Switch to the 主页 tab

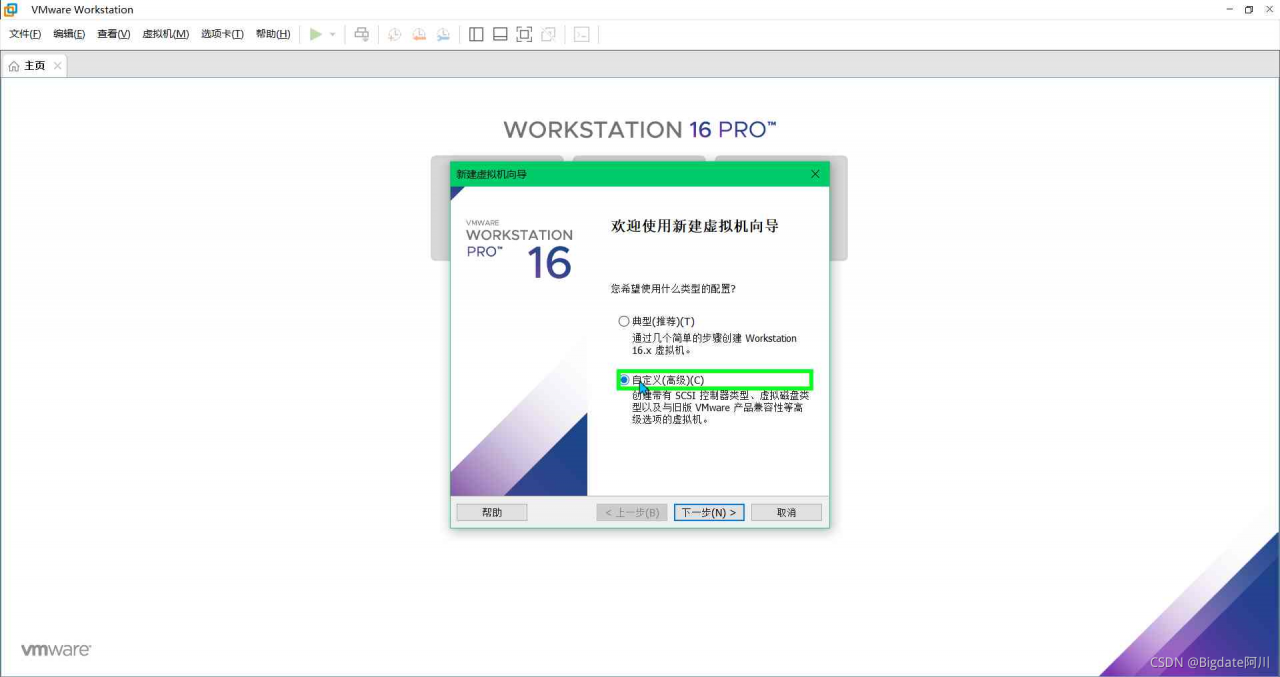coord(35,66)
